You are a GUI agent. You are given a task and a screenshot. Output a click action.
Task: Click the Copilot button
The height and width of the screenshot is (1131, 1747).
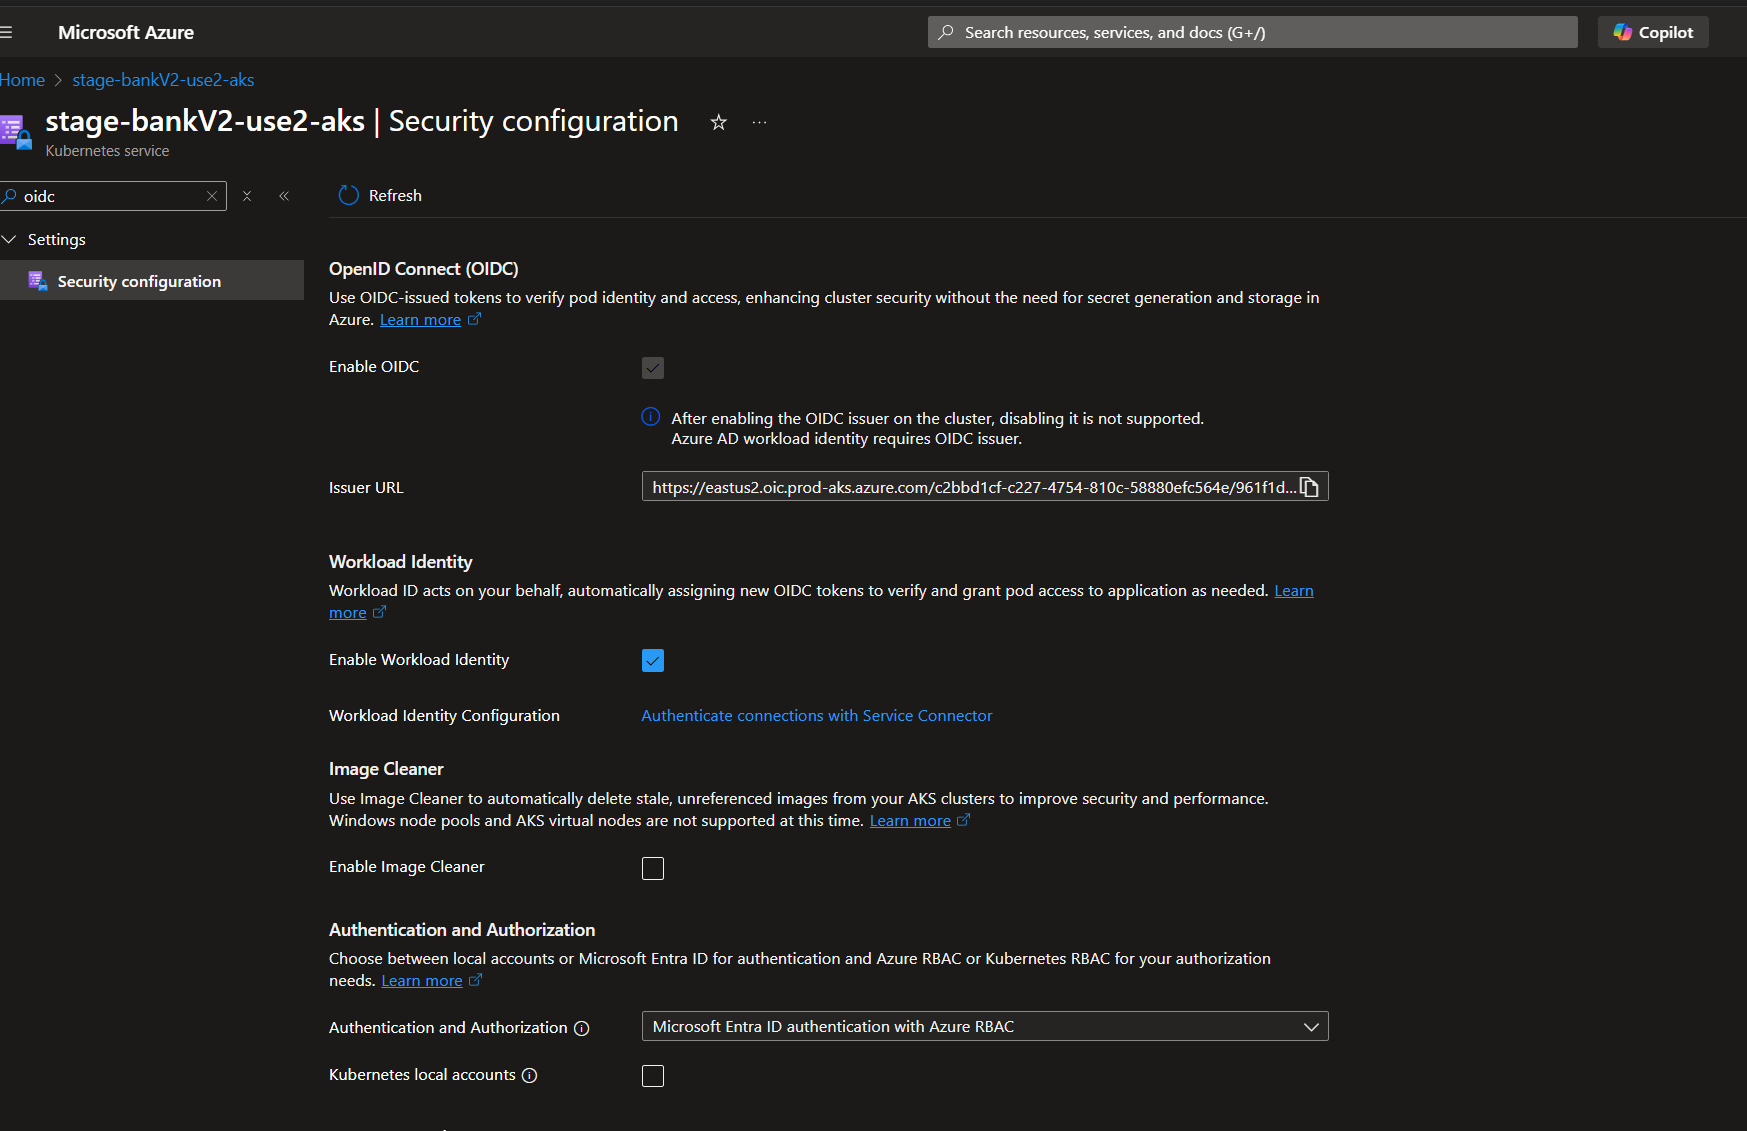tap(1652, 32)
